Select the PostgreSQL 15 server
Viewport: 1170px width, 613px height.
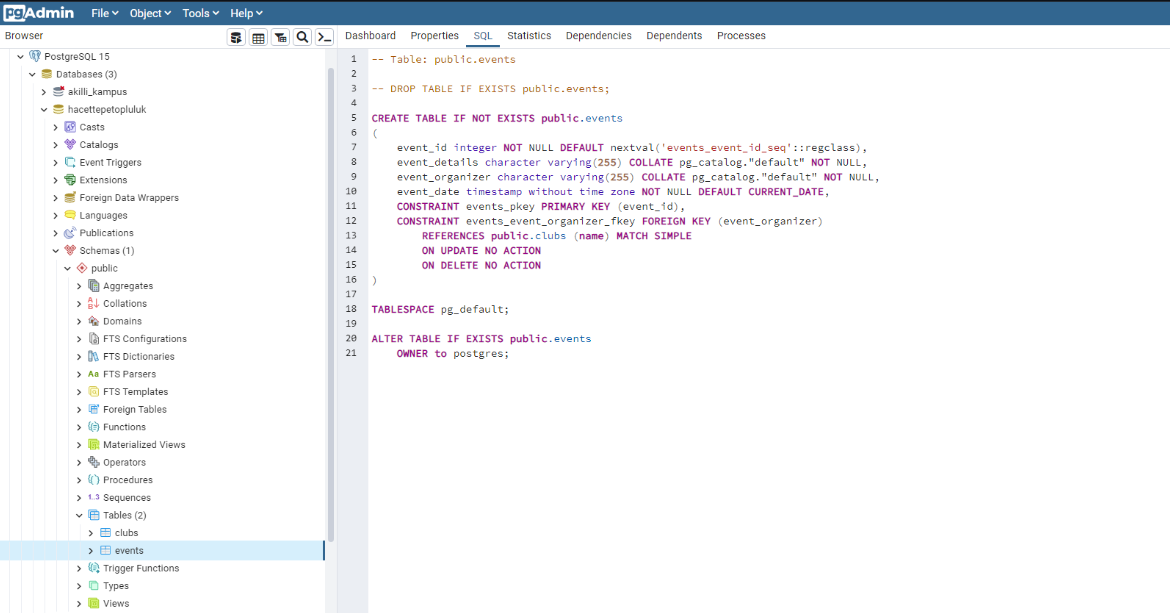click(x=82, y=56)
